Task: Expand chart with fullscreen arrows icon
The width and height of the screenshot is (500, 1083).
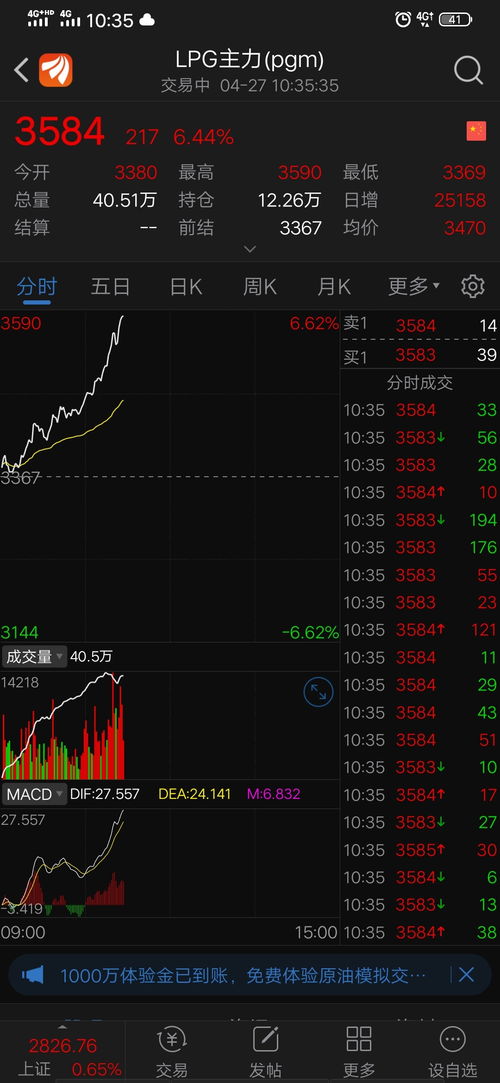Action: pyautogui.click(x=318, y=692)
